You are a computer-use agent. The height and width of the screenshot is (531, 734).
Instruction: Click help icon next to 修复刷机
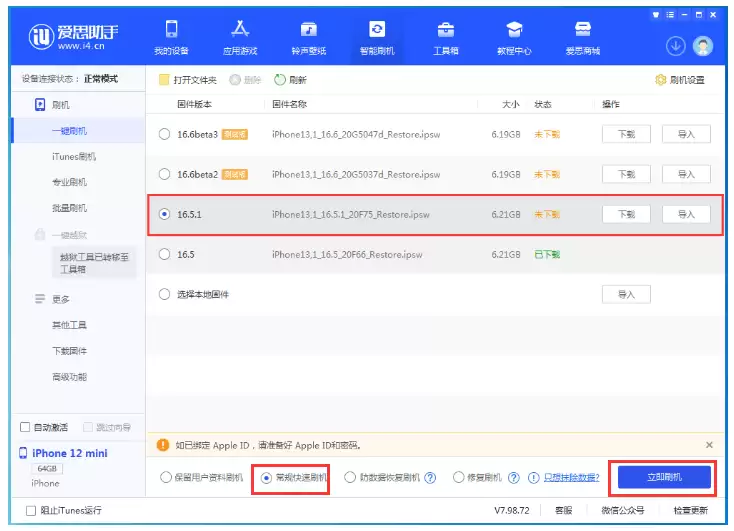click(514, 478)
